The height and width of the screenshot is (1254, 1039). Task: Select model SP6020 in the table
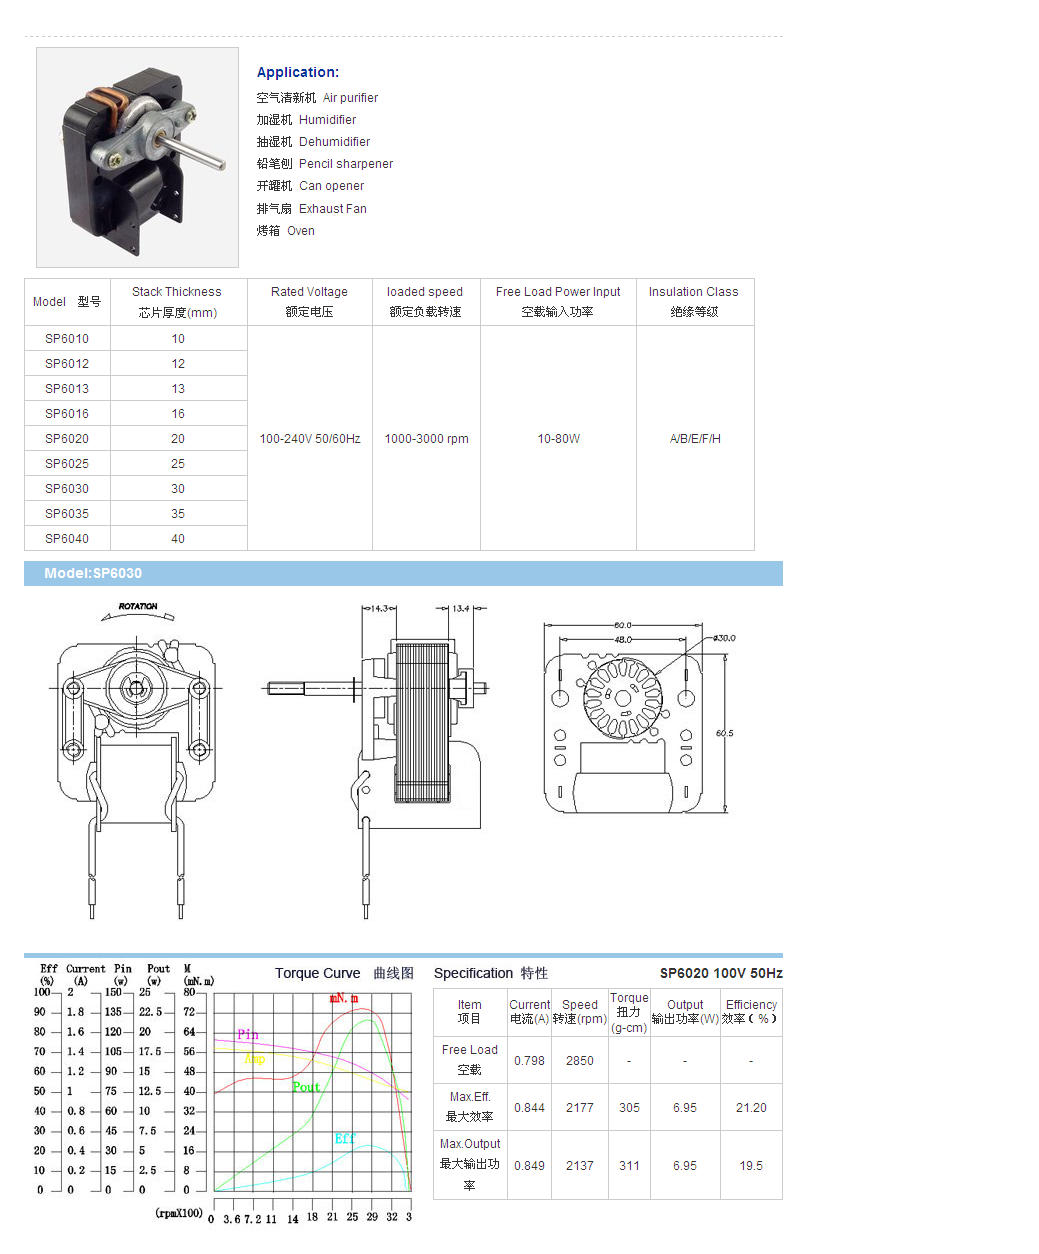[x=67, y=439]
